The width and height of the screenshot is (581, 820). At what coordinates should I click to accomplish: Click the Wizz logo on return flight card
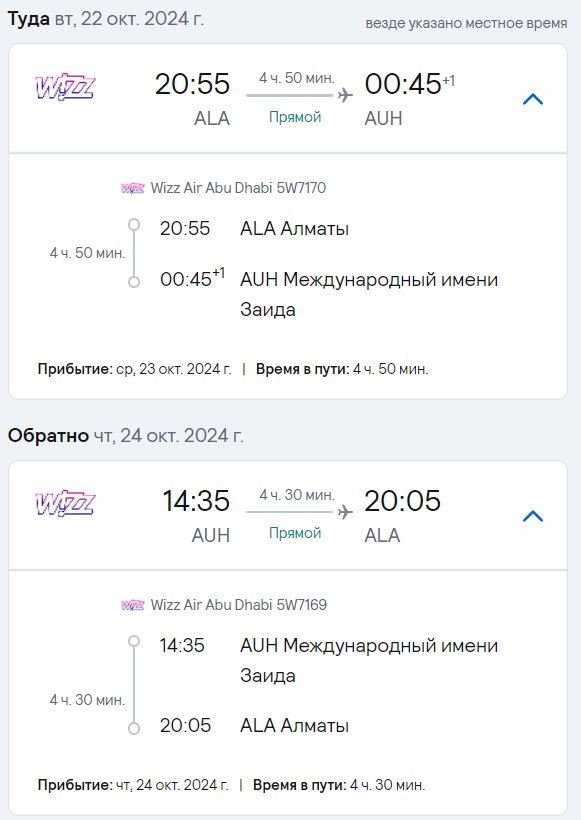pos(65,504)
